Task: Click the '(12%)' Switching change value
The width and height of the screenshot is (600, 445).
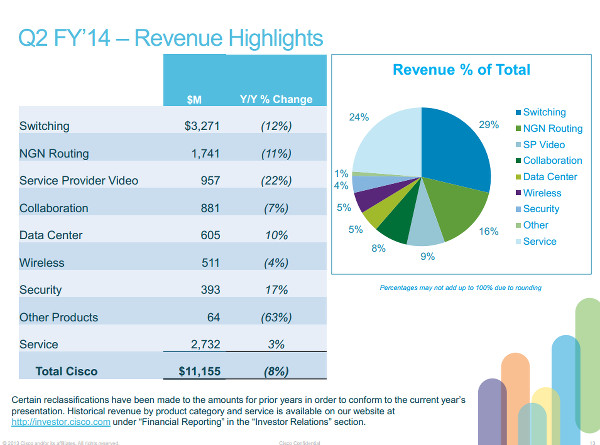Action: coord(276,126)
